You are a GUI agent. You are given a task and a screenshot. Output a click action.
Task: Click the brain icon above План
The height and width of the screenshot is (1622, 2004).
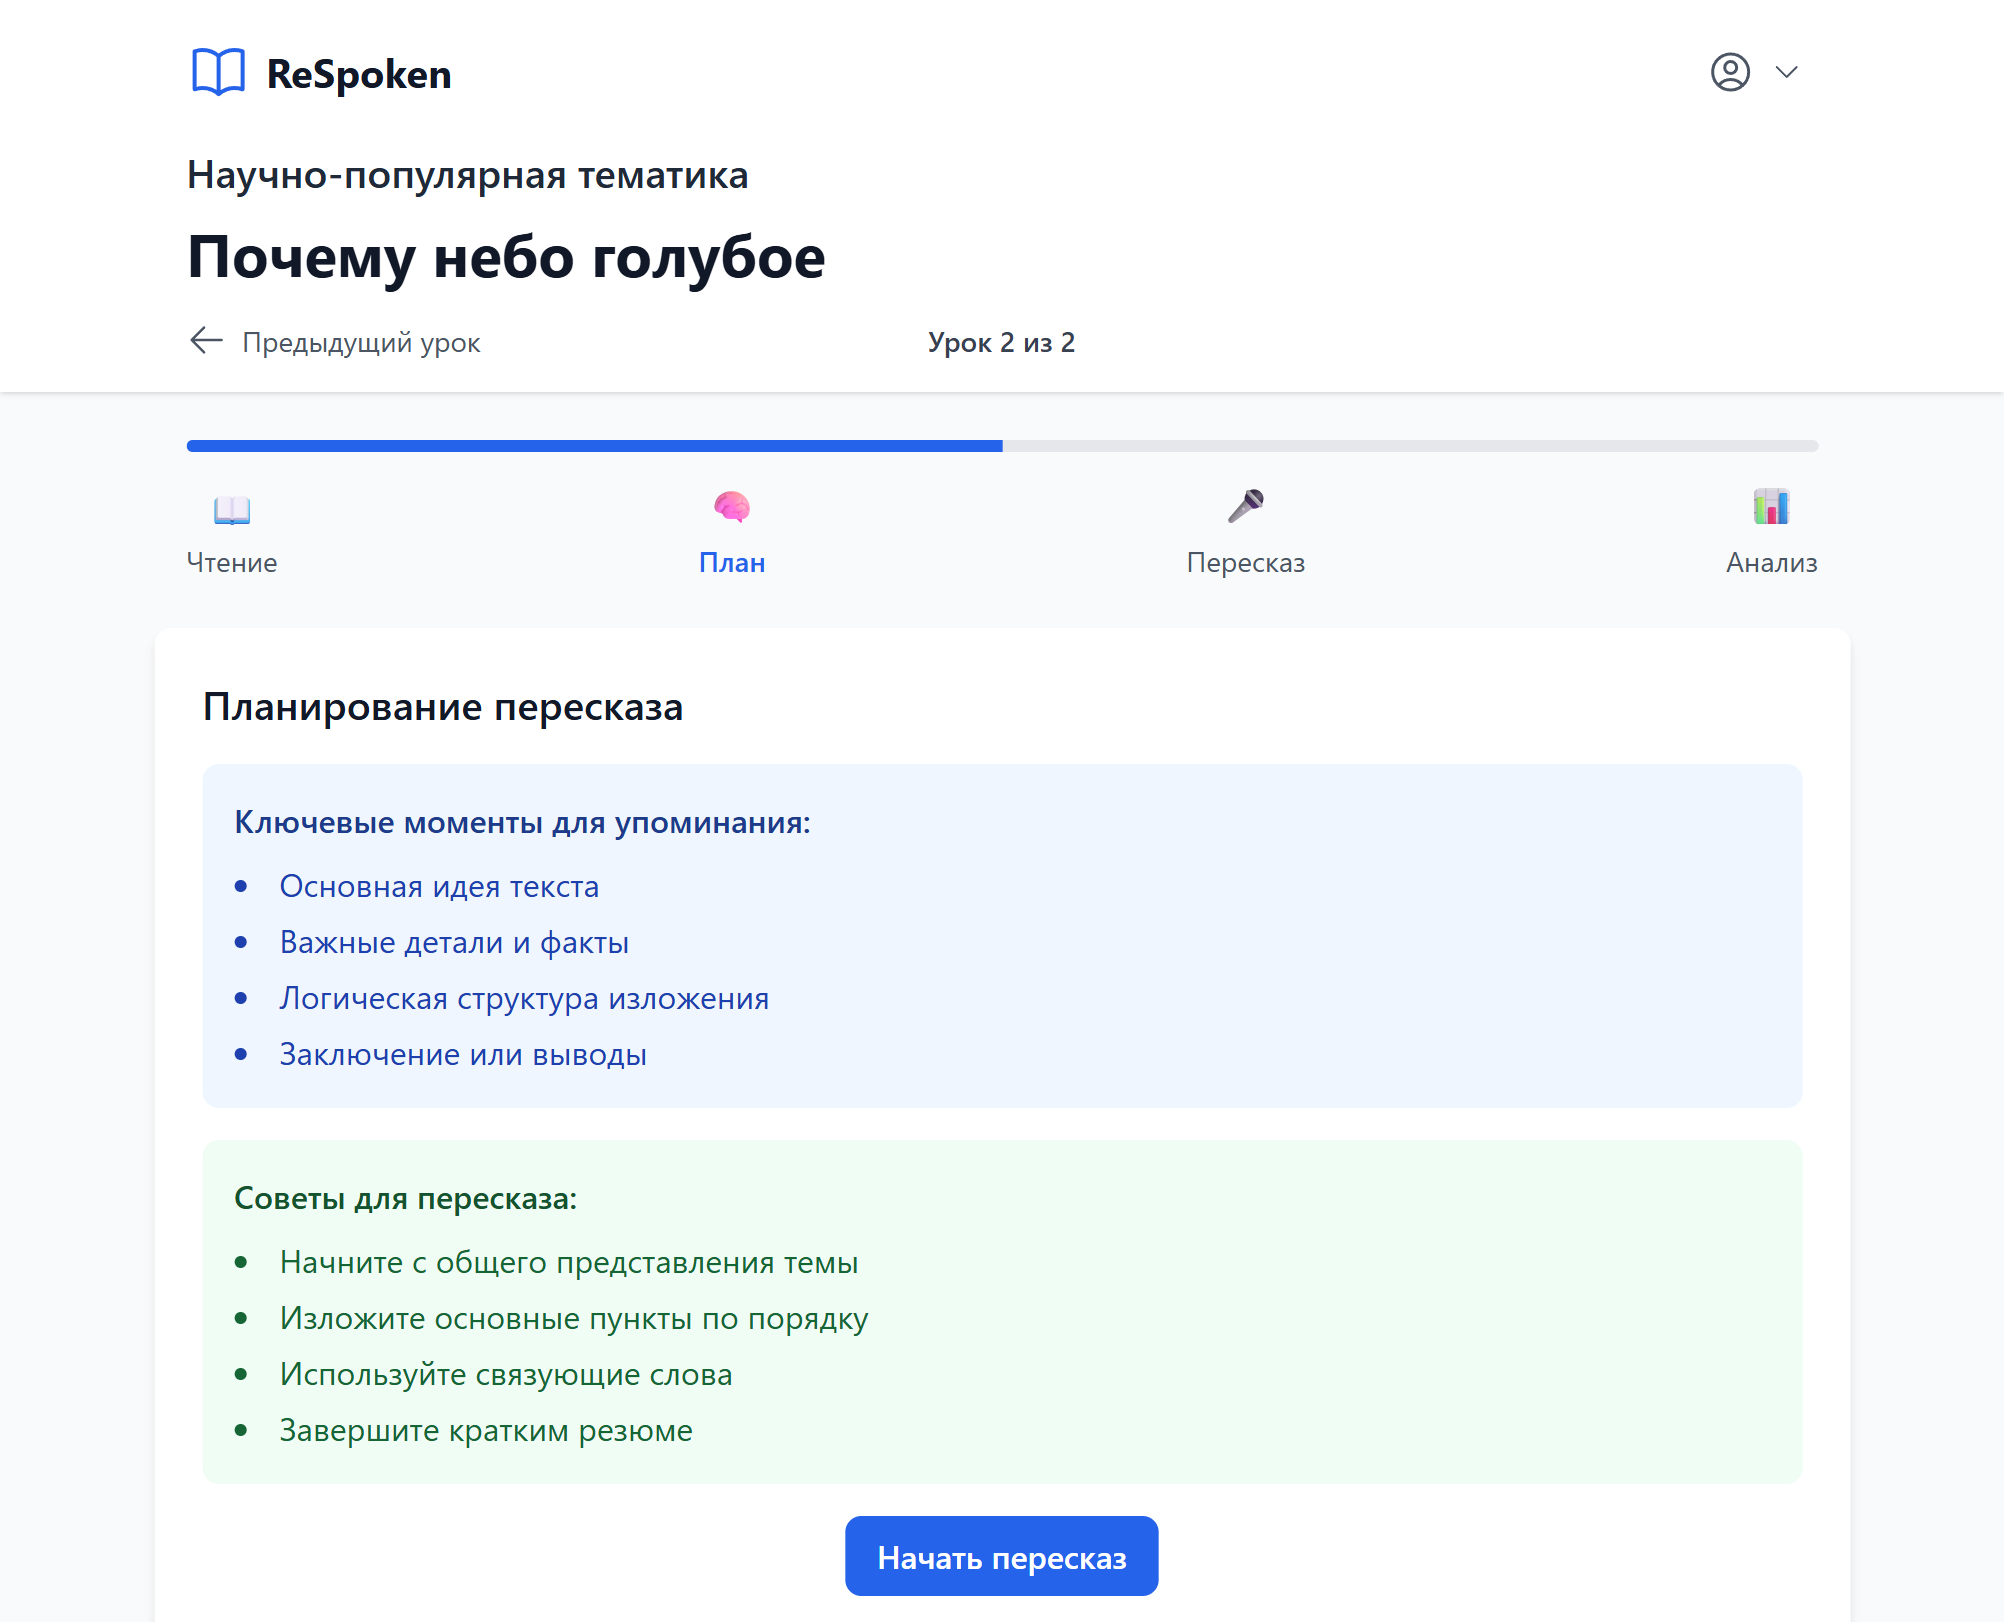point(733,508)
